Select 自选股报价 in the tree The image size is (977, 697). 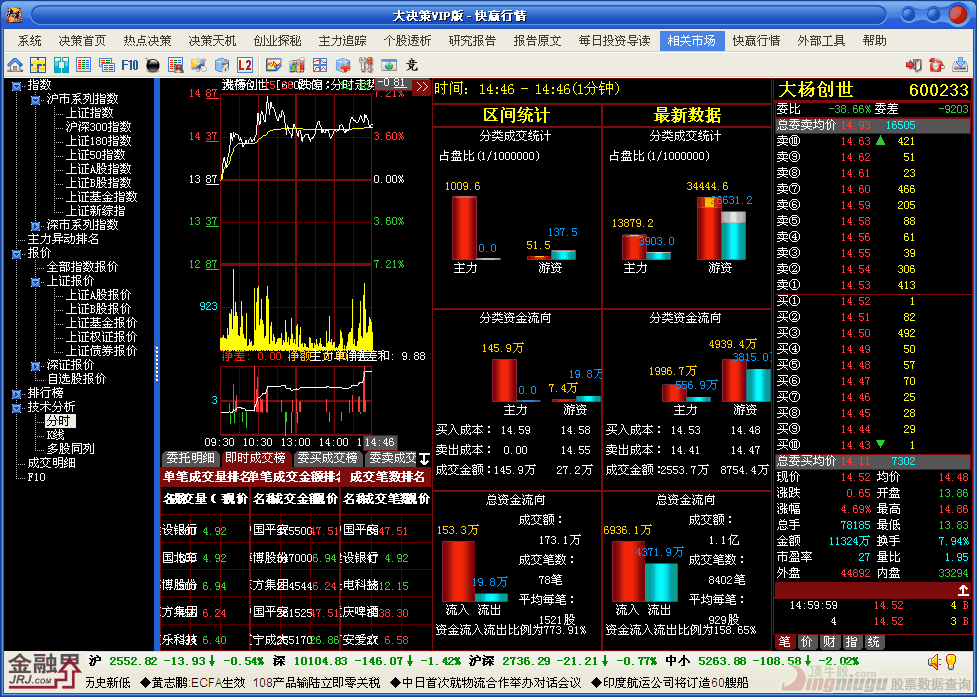click(x=77, y=379)
